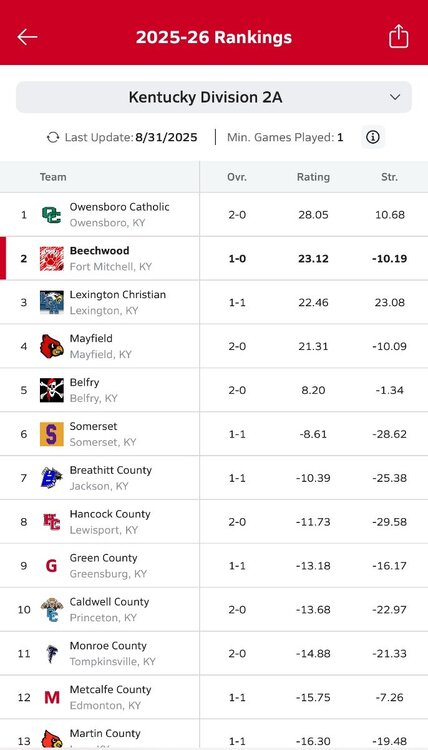
Task: Tap the back arrow icon
Action: pos(27,37)
